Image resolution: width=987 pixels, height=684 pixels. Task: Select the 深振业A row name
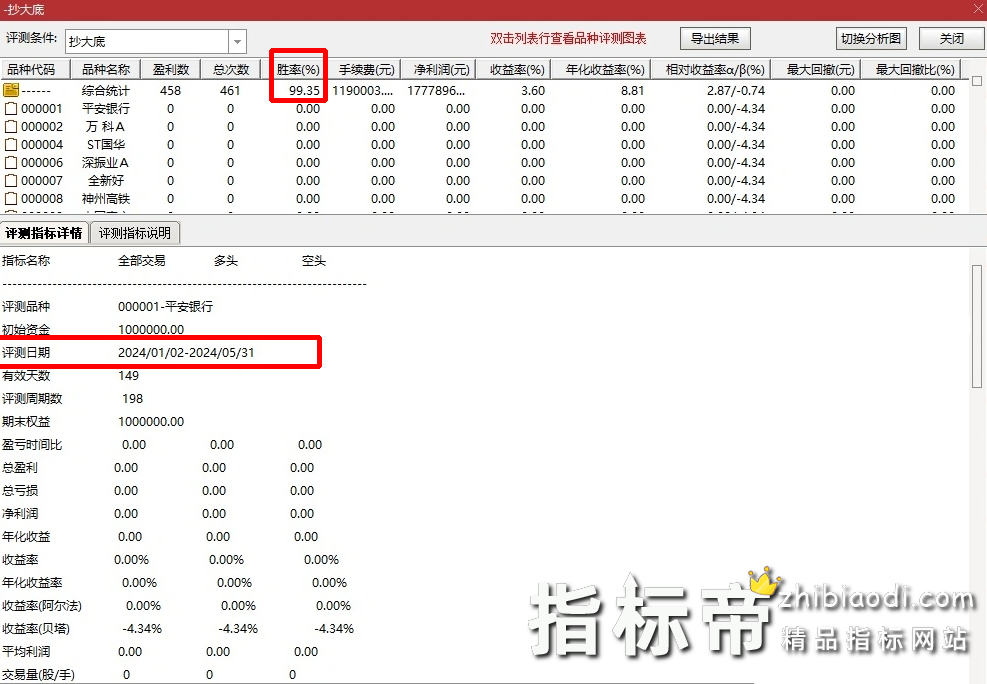[105, 162]
